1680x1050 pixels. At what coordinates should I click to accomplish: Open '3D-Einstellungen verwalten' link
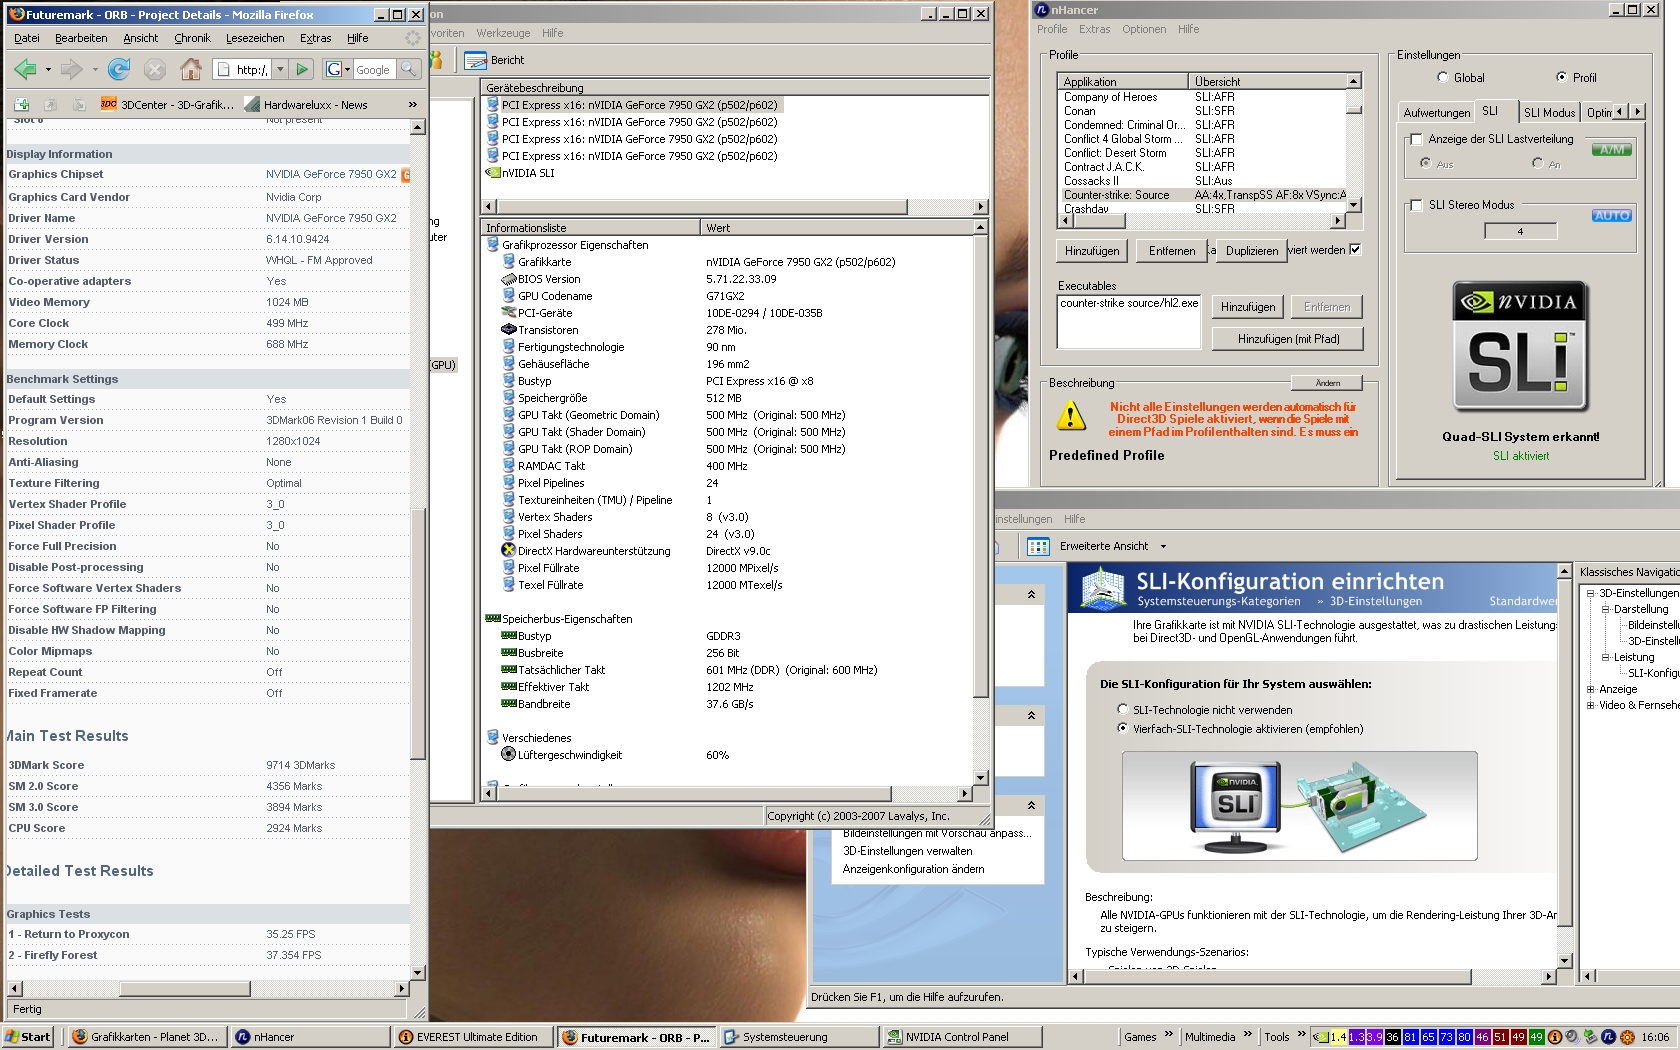pyautogui.click(x=907, y=851)
